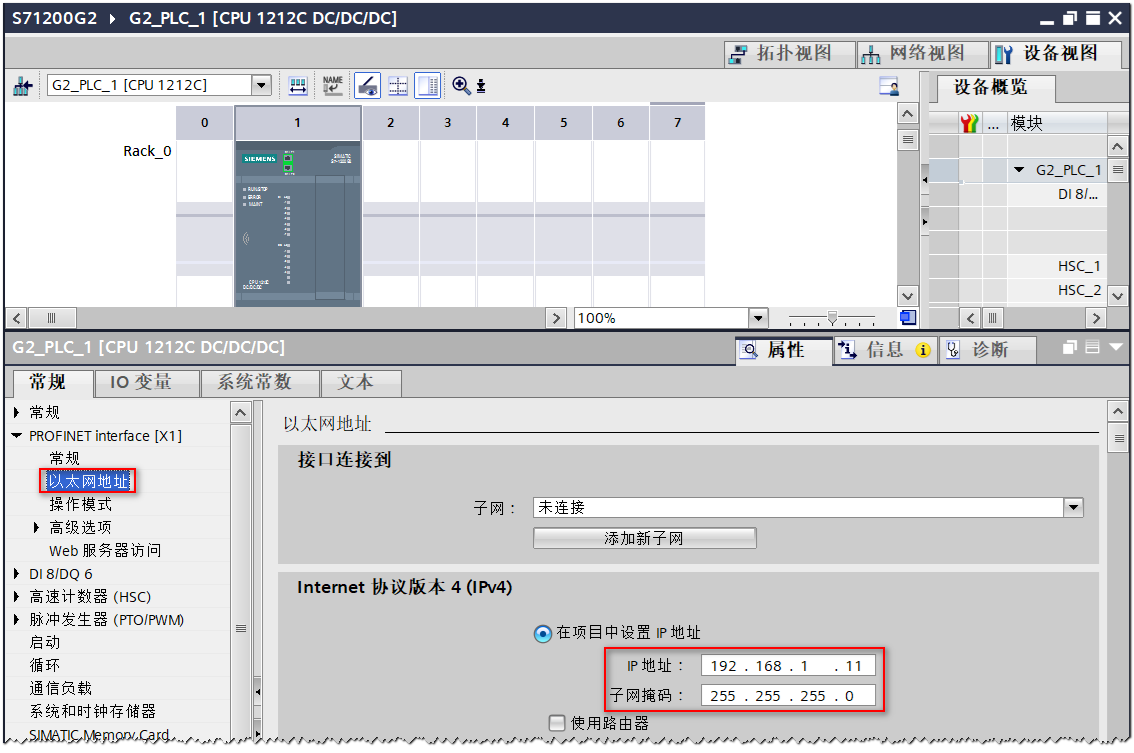1134x753 pixels.
Task: Click the yellow info icon on 信息 tab
Action: [922, 350]
